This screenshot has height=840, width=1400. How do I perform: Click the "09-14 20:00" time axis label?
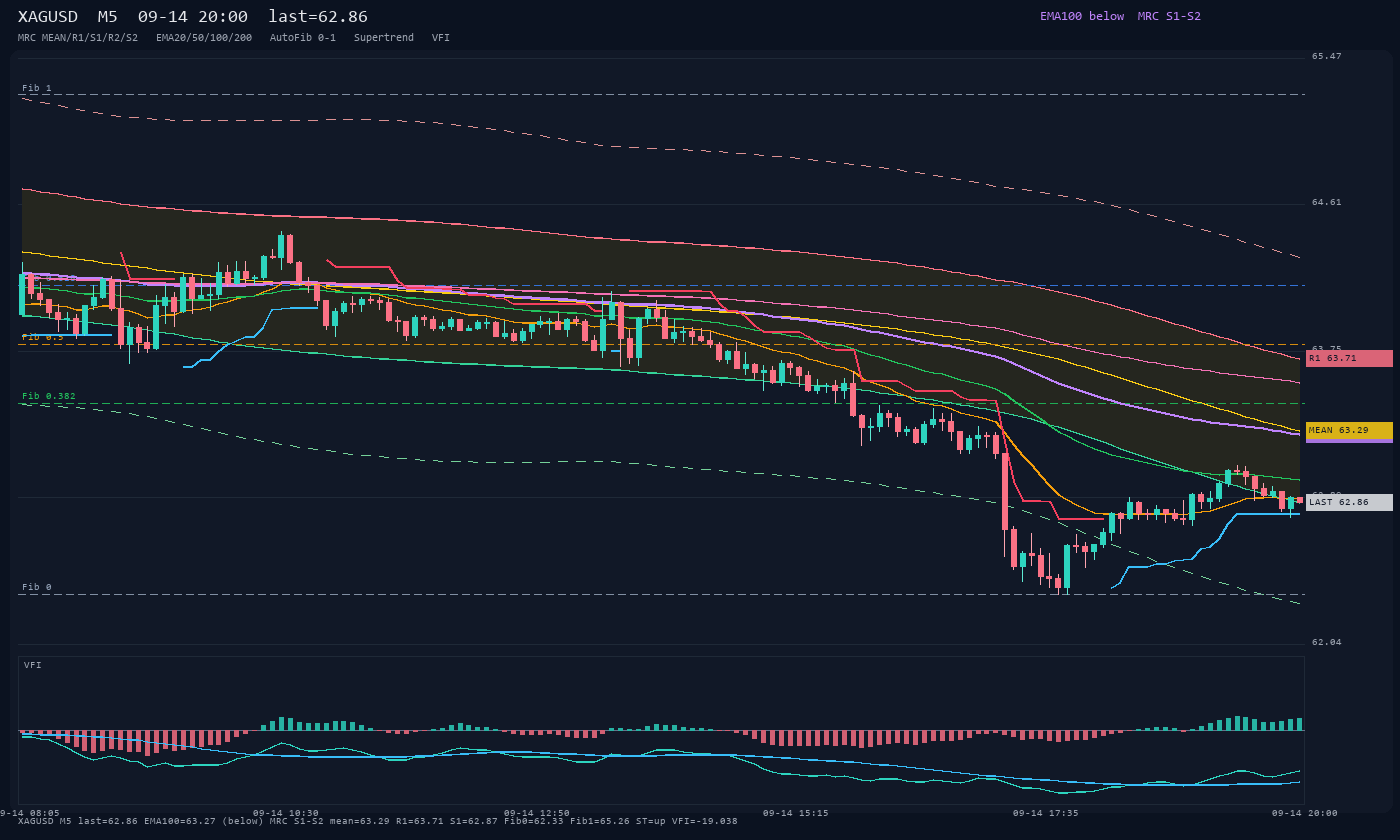[x=1304, y=813]
